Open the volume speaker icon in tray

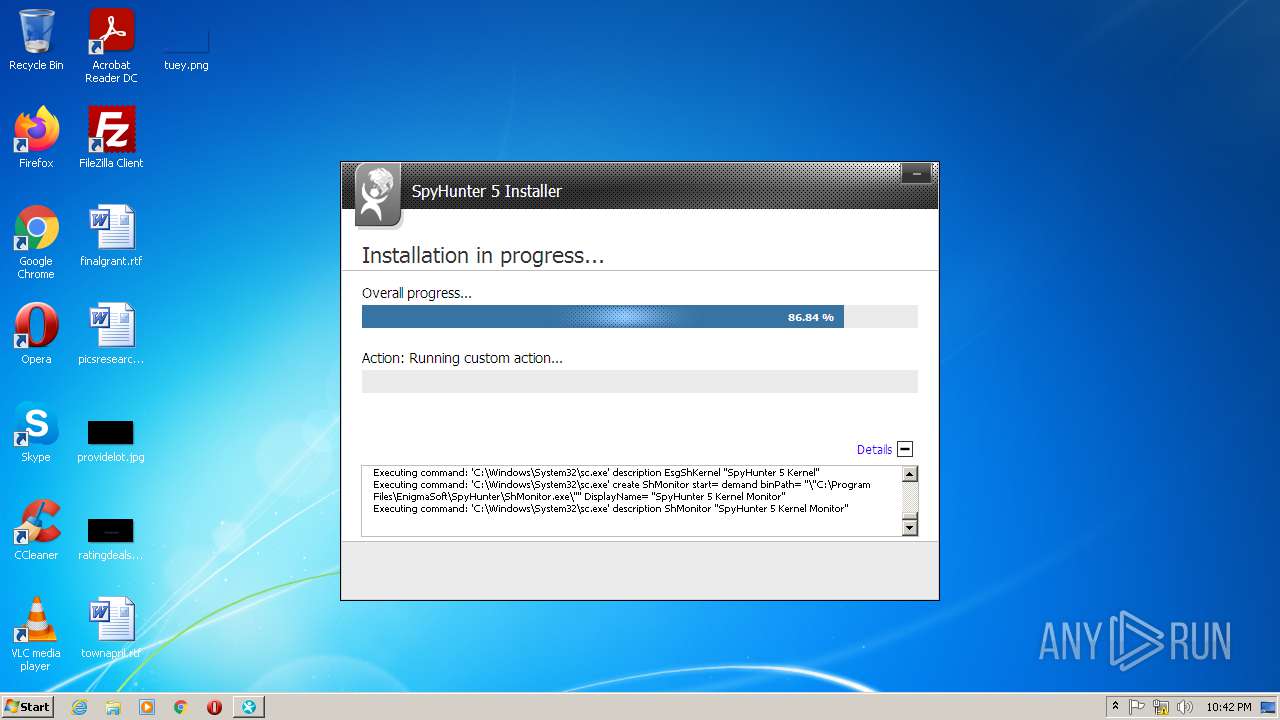point(1185,707)
